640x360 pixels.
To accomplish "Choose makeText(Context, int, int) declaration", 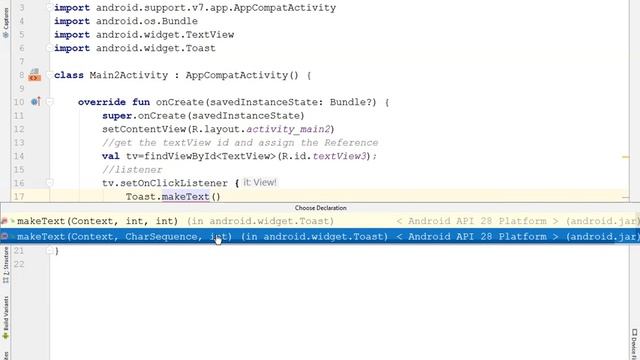I will [320, 221].
